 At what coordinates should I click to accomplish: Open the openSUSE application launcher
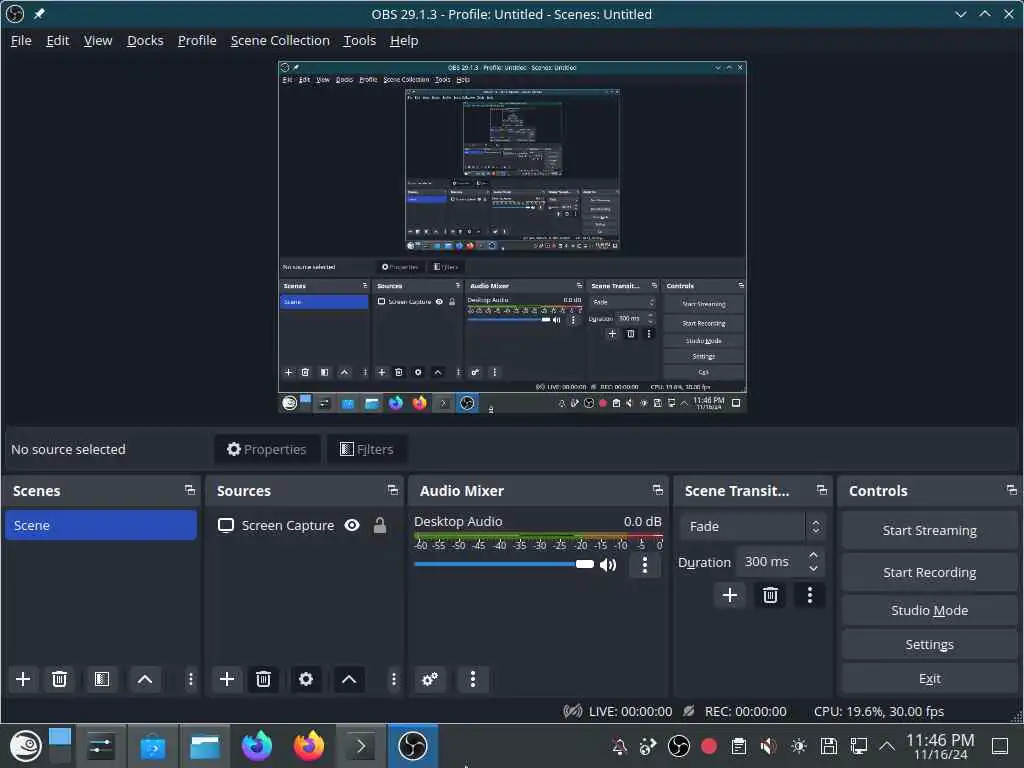[25, 746]
